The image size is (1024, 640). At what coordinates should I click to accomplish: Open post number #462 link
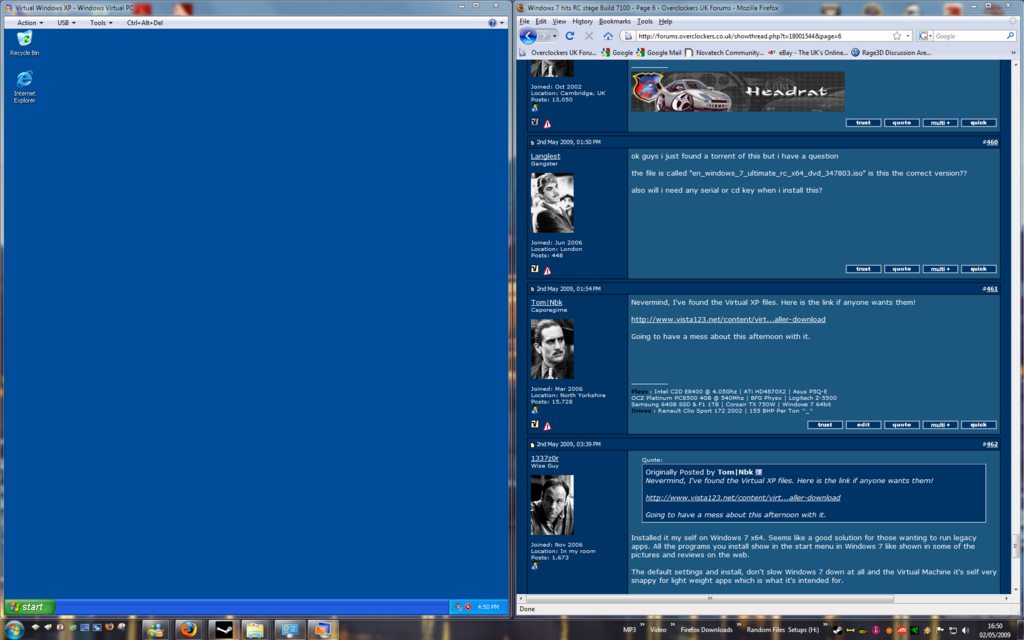tap(991, 444)
